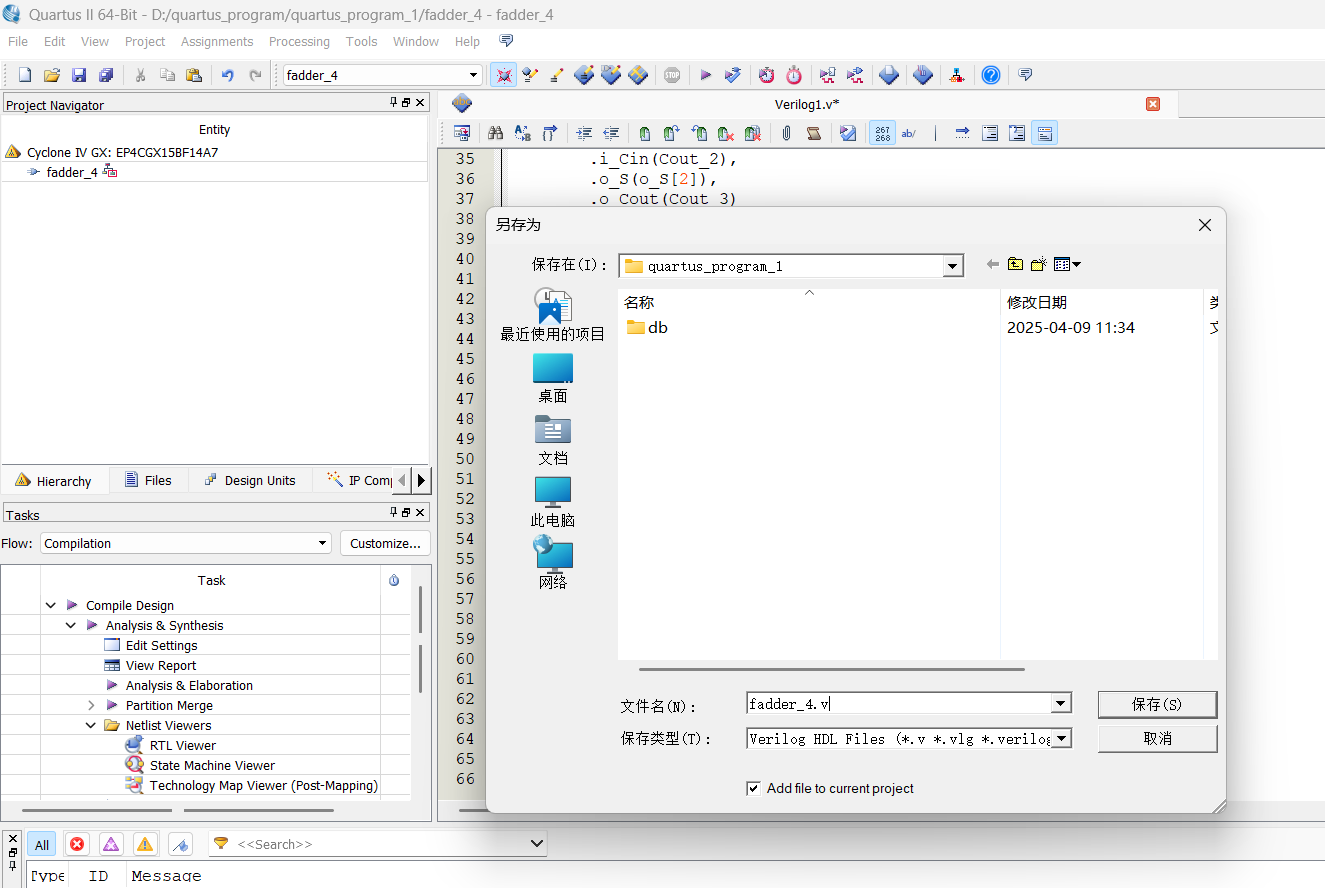
Task: Switch to the Hierarchy tab
Action: (54, 481)
